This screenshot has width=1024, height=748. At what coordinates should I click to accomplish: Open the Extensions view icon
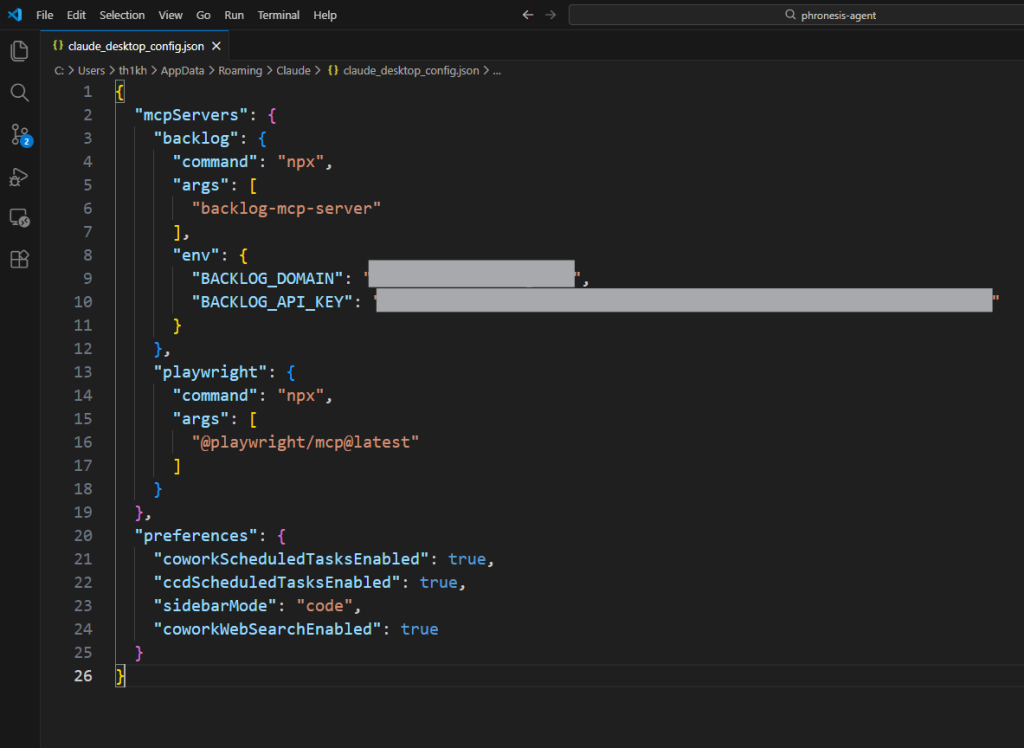18,259
